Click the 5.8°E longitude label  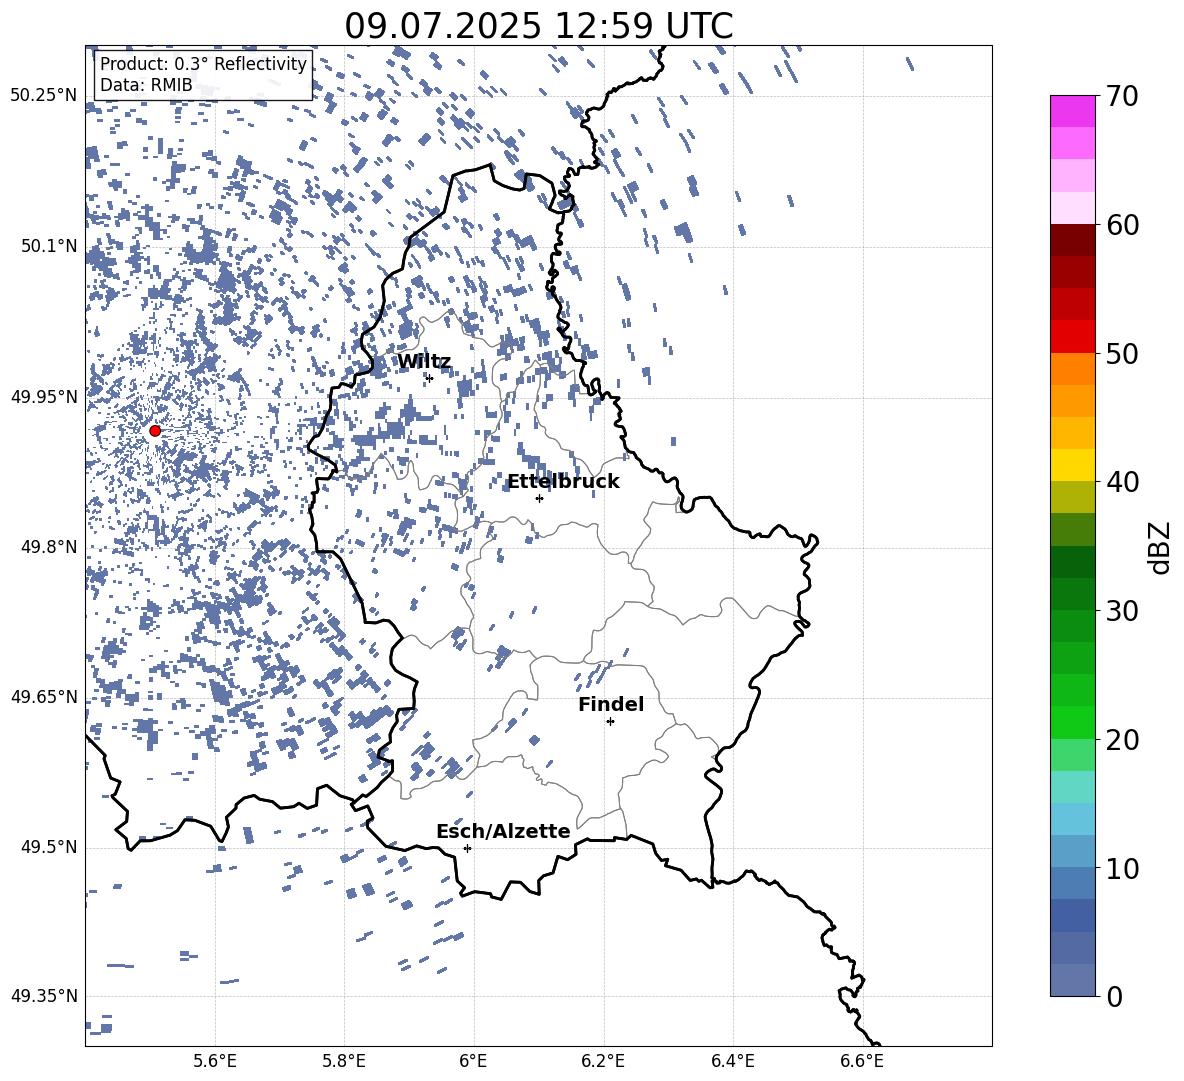344,1061
